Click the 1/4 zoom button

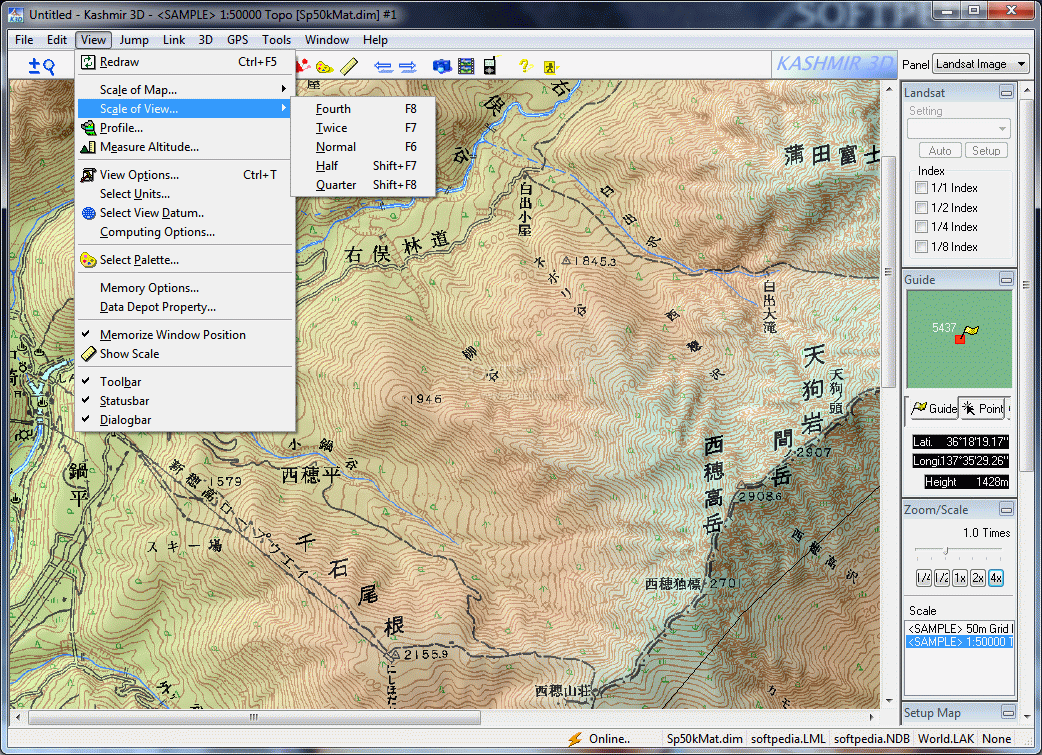(924, 578)
